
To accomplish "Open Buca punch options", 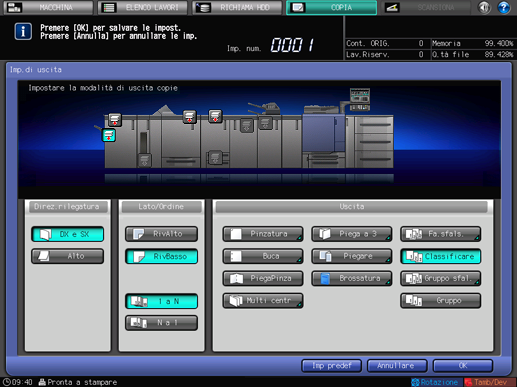I will [x=263, y=256].
